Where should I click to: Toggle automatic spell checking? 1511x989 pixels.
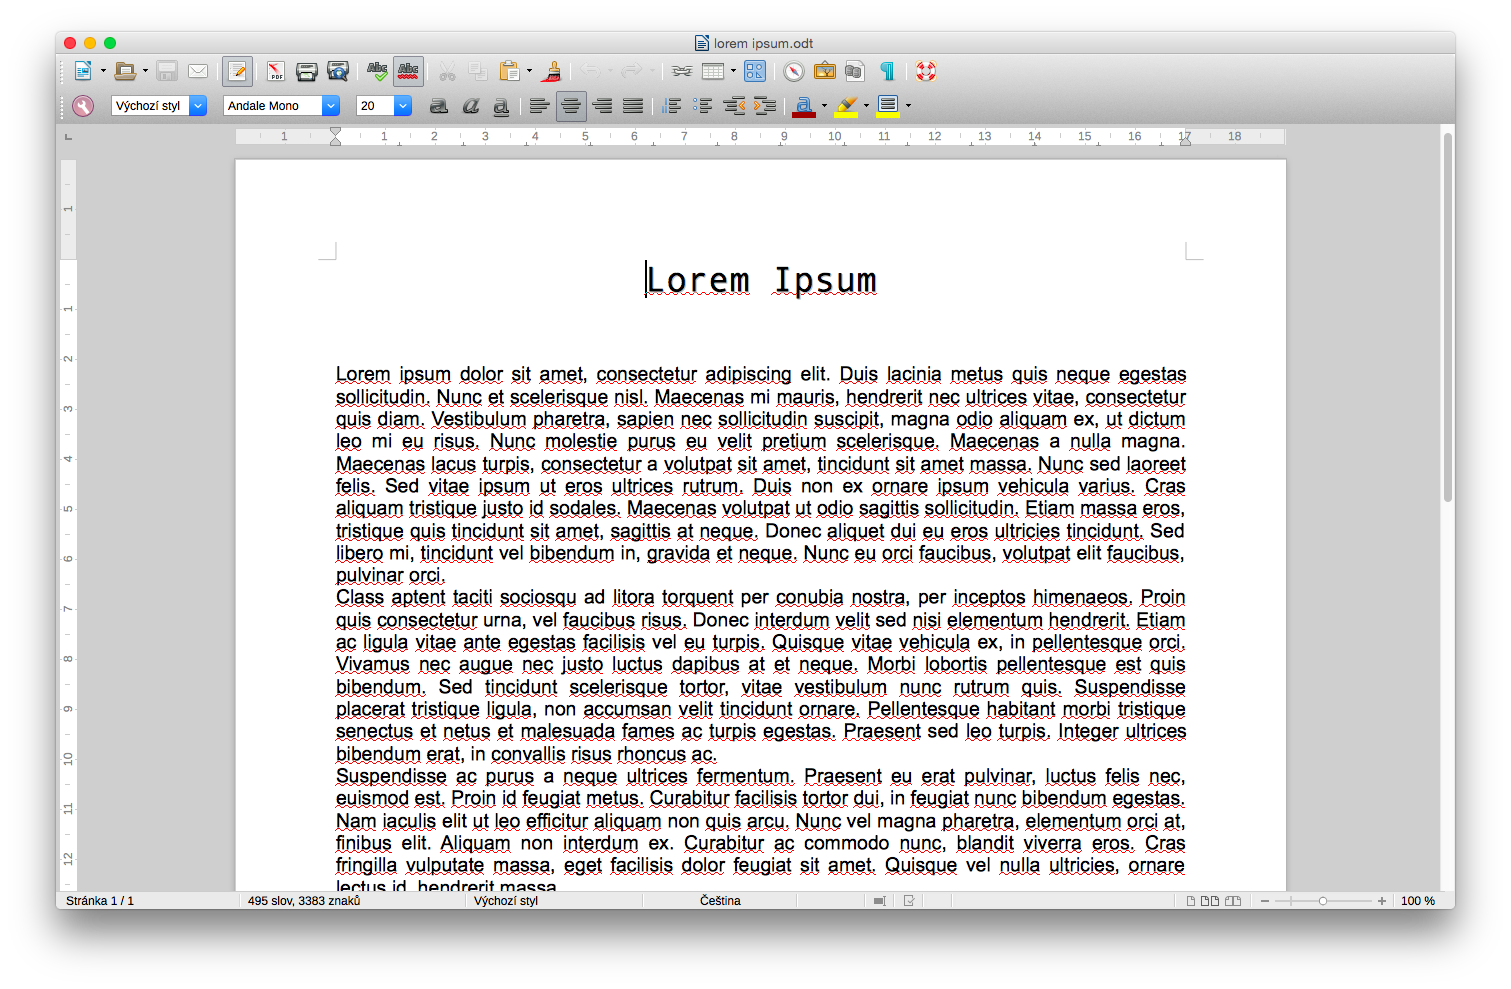coord(408,71)
